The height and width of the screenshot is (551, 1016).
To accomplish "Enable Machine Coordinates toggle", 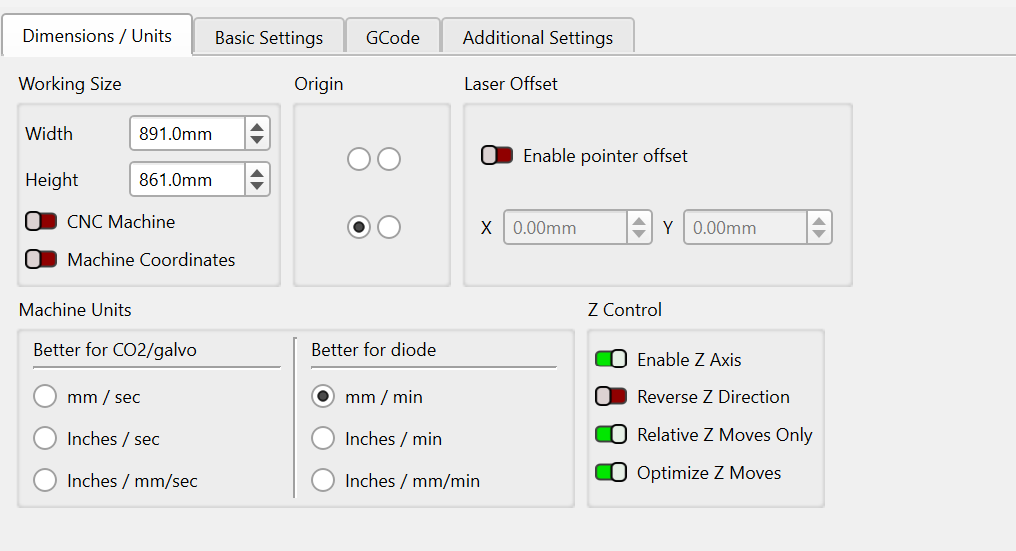I will coord(41,260).
